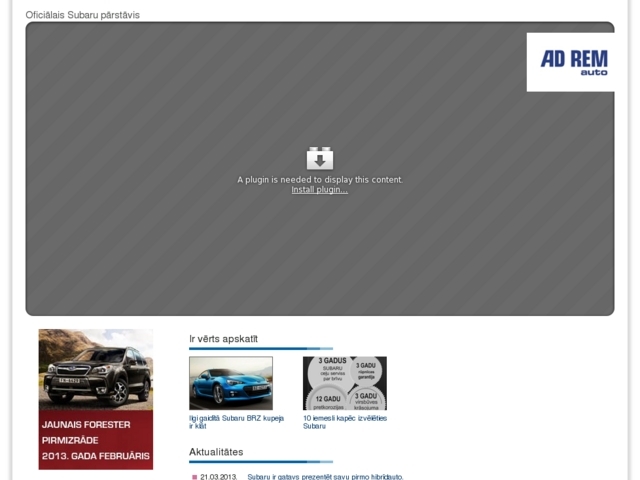
Task: Open the 3 Gadus warranty thumbnail
Action: point(344,383)
